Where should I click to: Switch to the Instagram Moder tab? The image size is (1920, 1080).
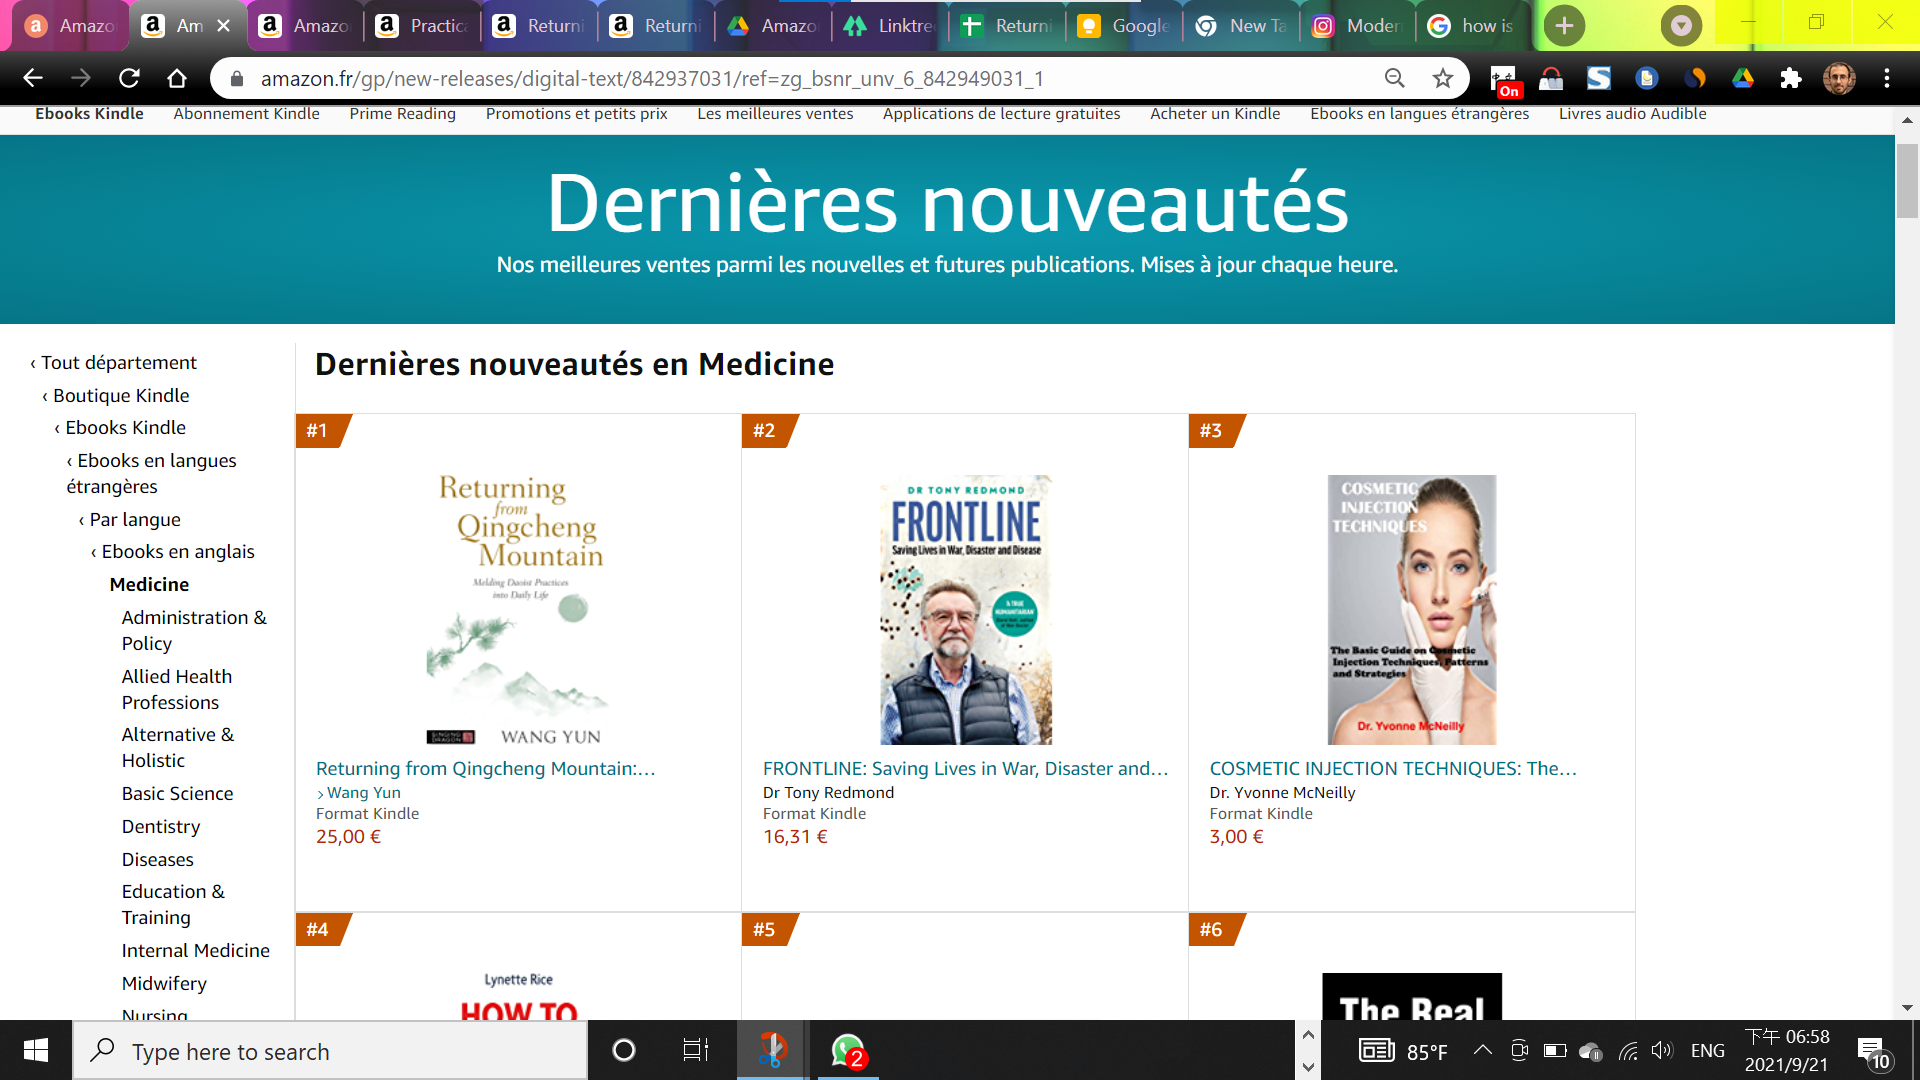point(1358,26)
